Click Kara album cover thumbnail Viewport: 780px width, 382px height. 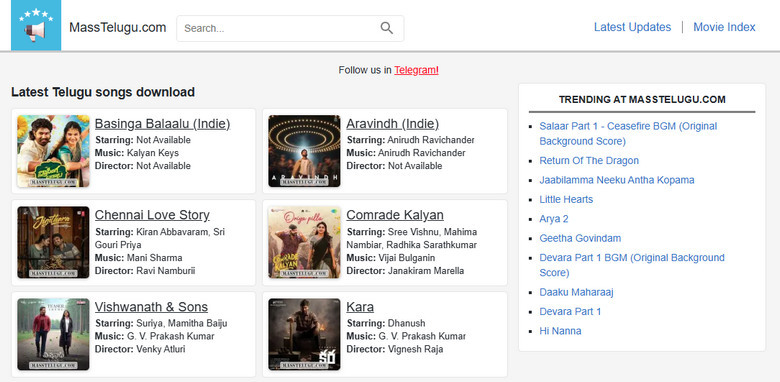(304, 334)
